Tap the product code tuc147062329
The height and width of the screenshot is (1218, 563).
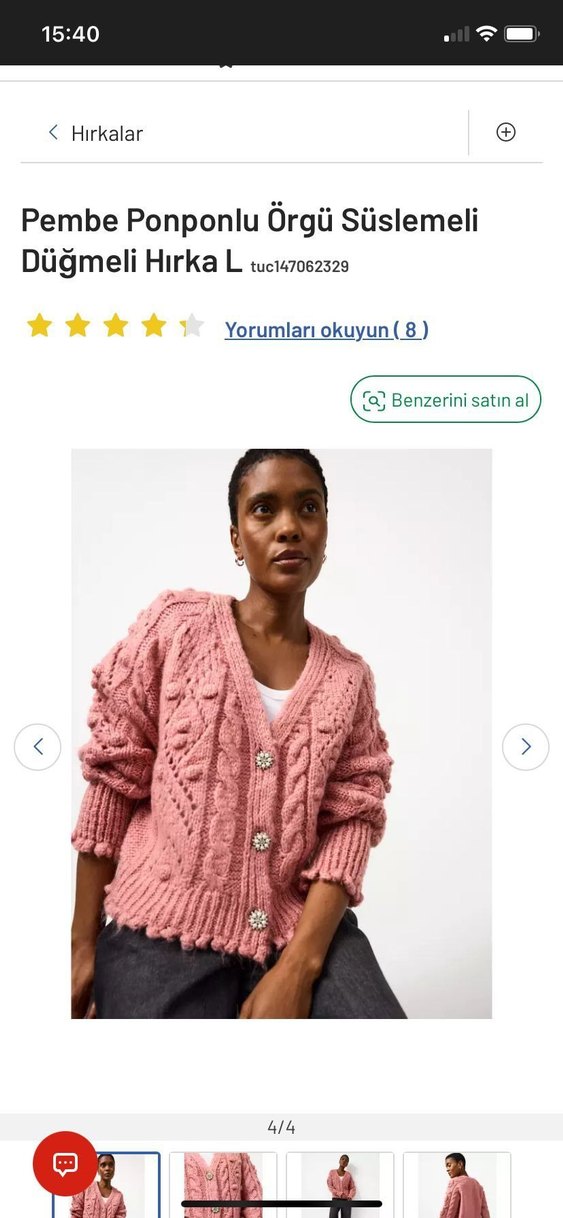pyautogui.click(x=299, y=267)
